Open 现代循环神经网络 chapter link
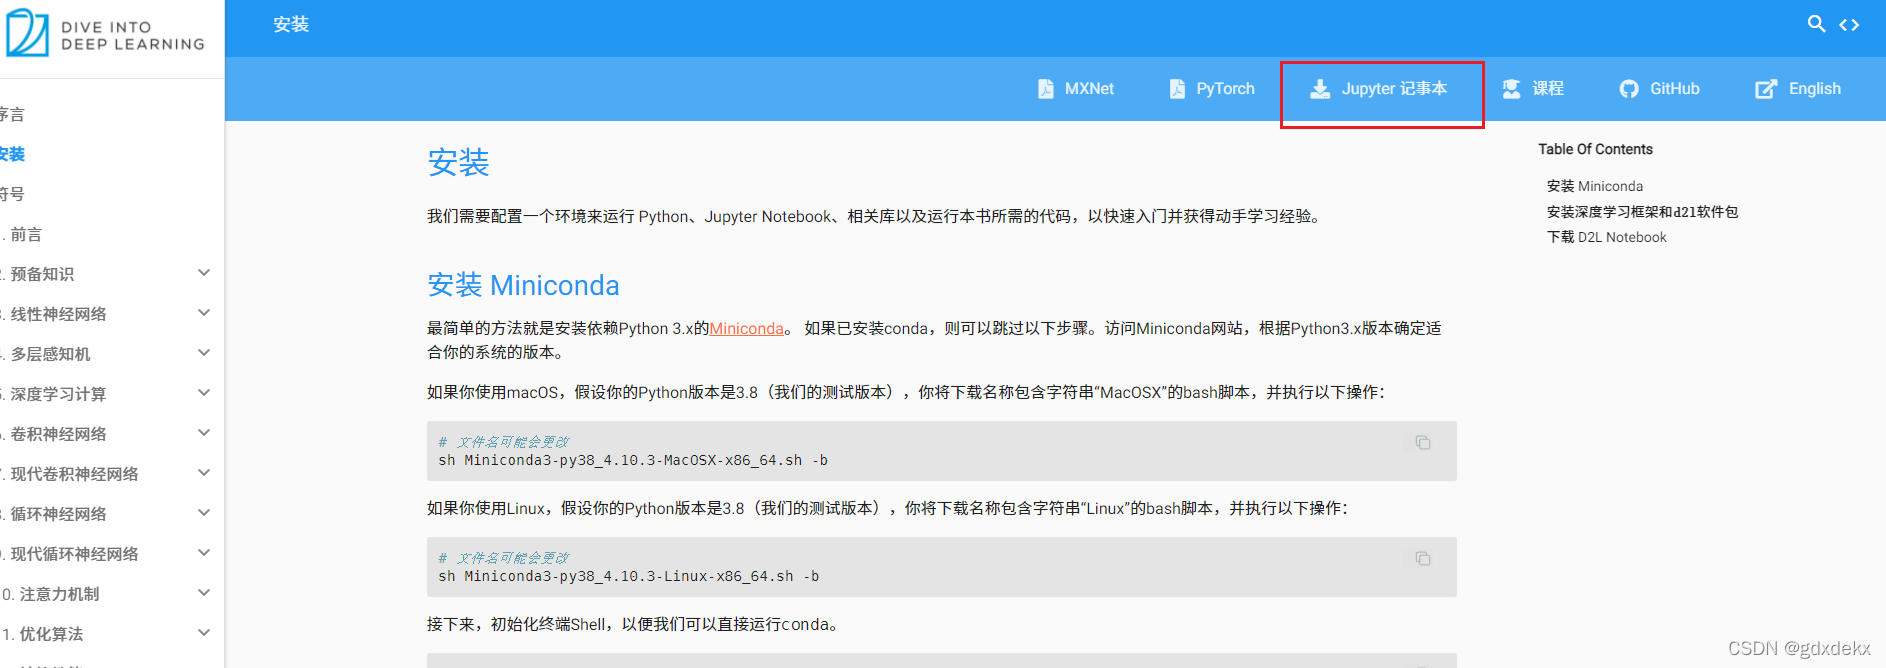The height and width of the screenshot is (668, 1886). point(70,554)
